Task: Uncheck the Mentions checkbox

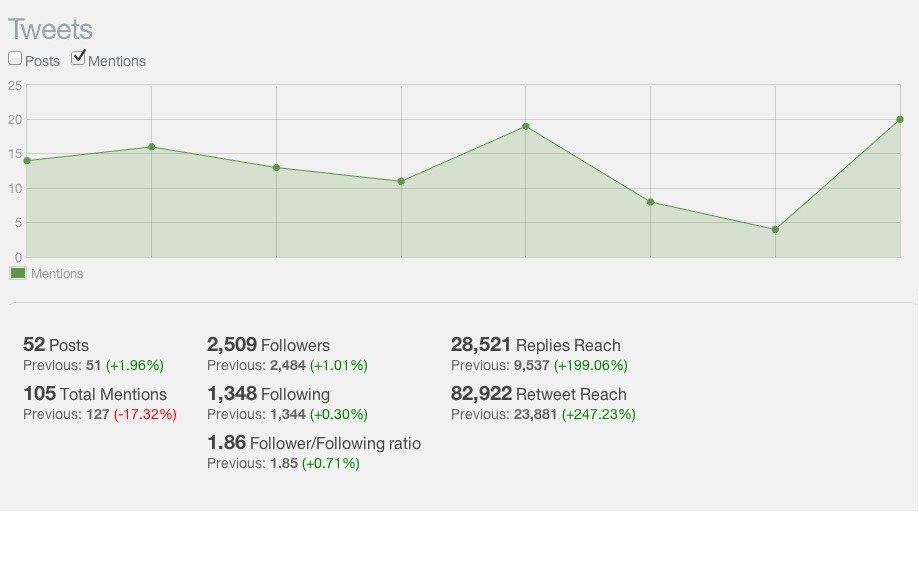Action: click(78, 57)
